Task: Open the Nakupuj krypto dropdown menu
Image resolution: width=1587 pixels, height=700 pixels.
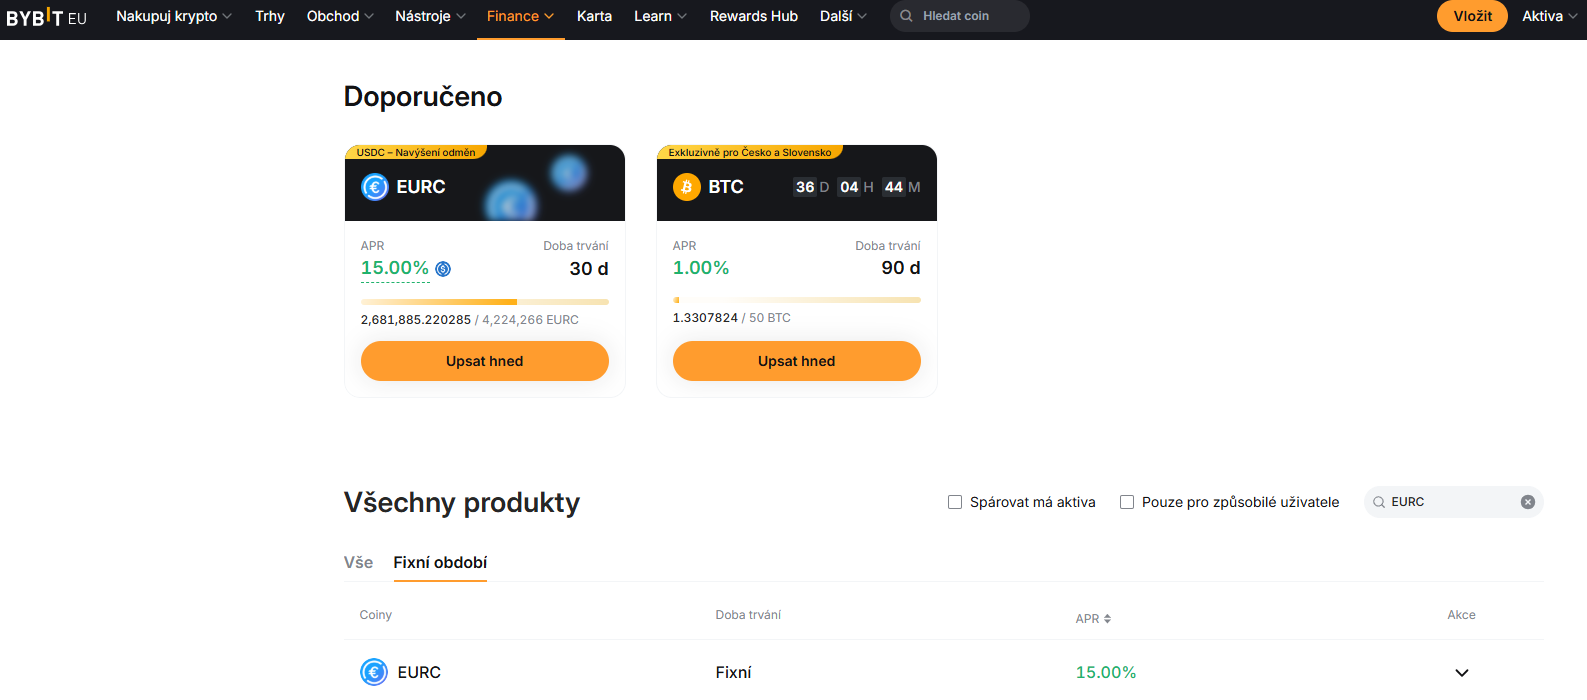Action: click(x=173, y=16)
